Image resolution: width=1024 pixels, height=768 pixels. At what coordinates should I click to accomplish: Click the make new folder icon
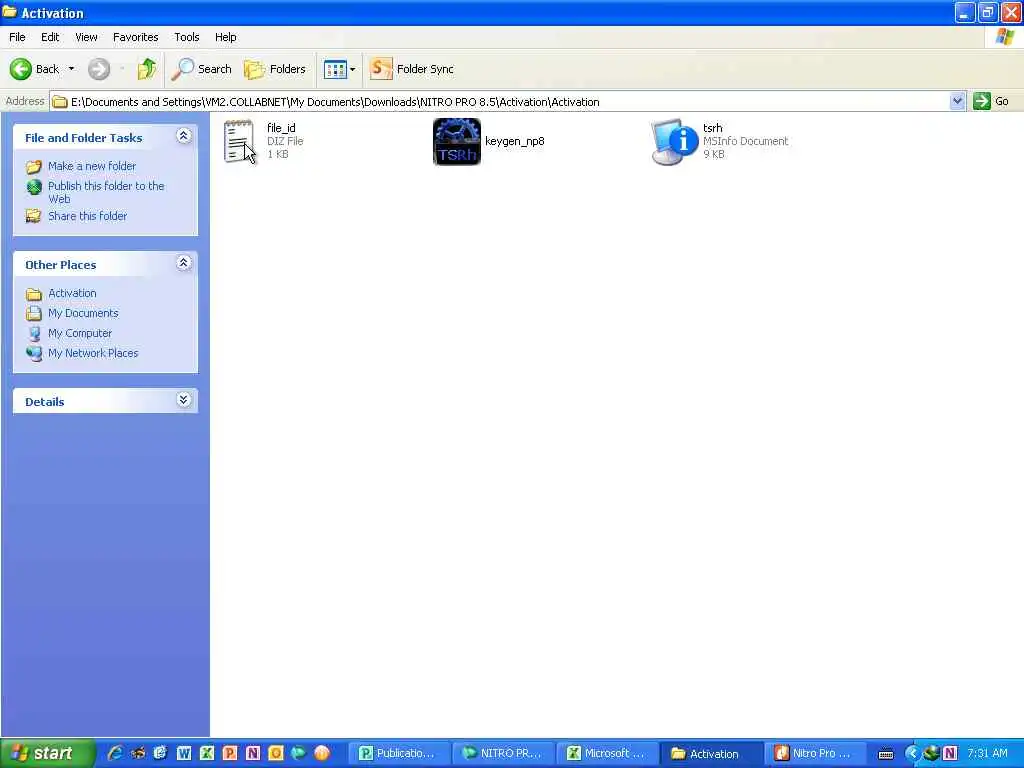tap(34, 167)
